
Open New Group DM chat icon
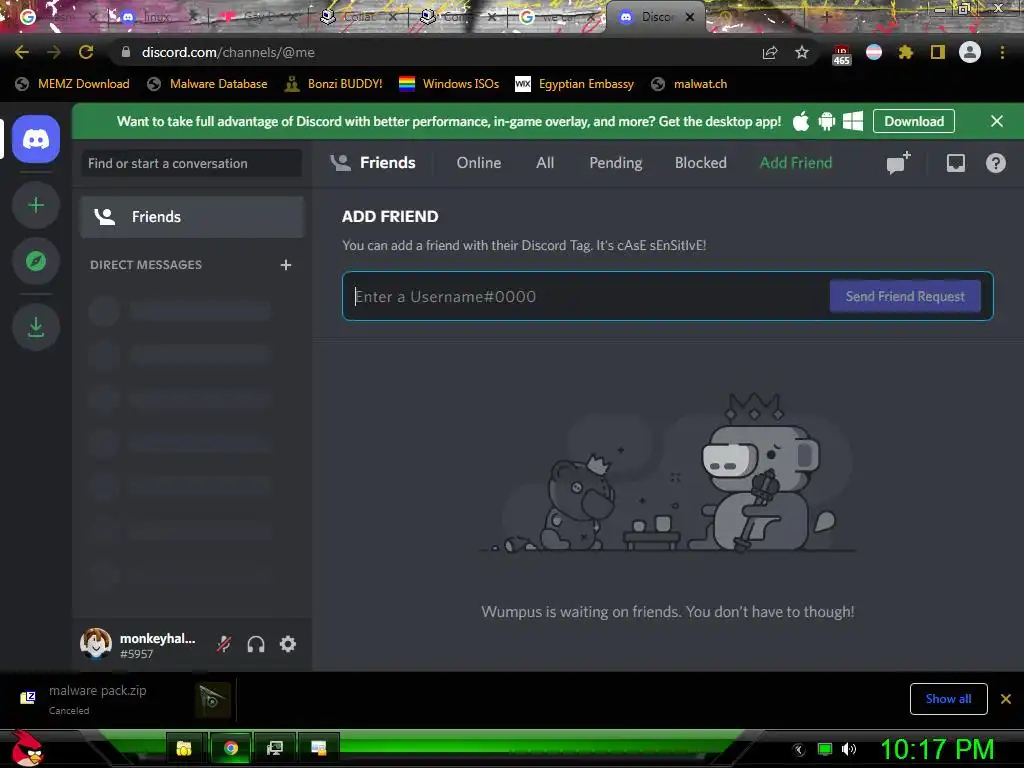tap(899, 163)
